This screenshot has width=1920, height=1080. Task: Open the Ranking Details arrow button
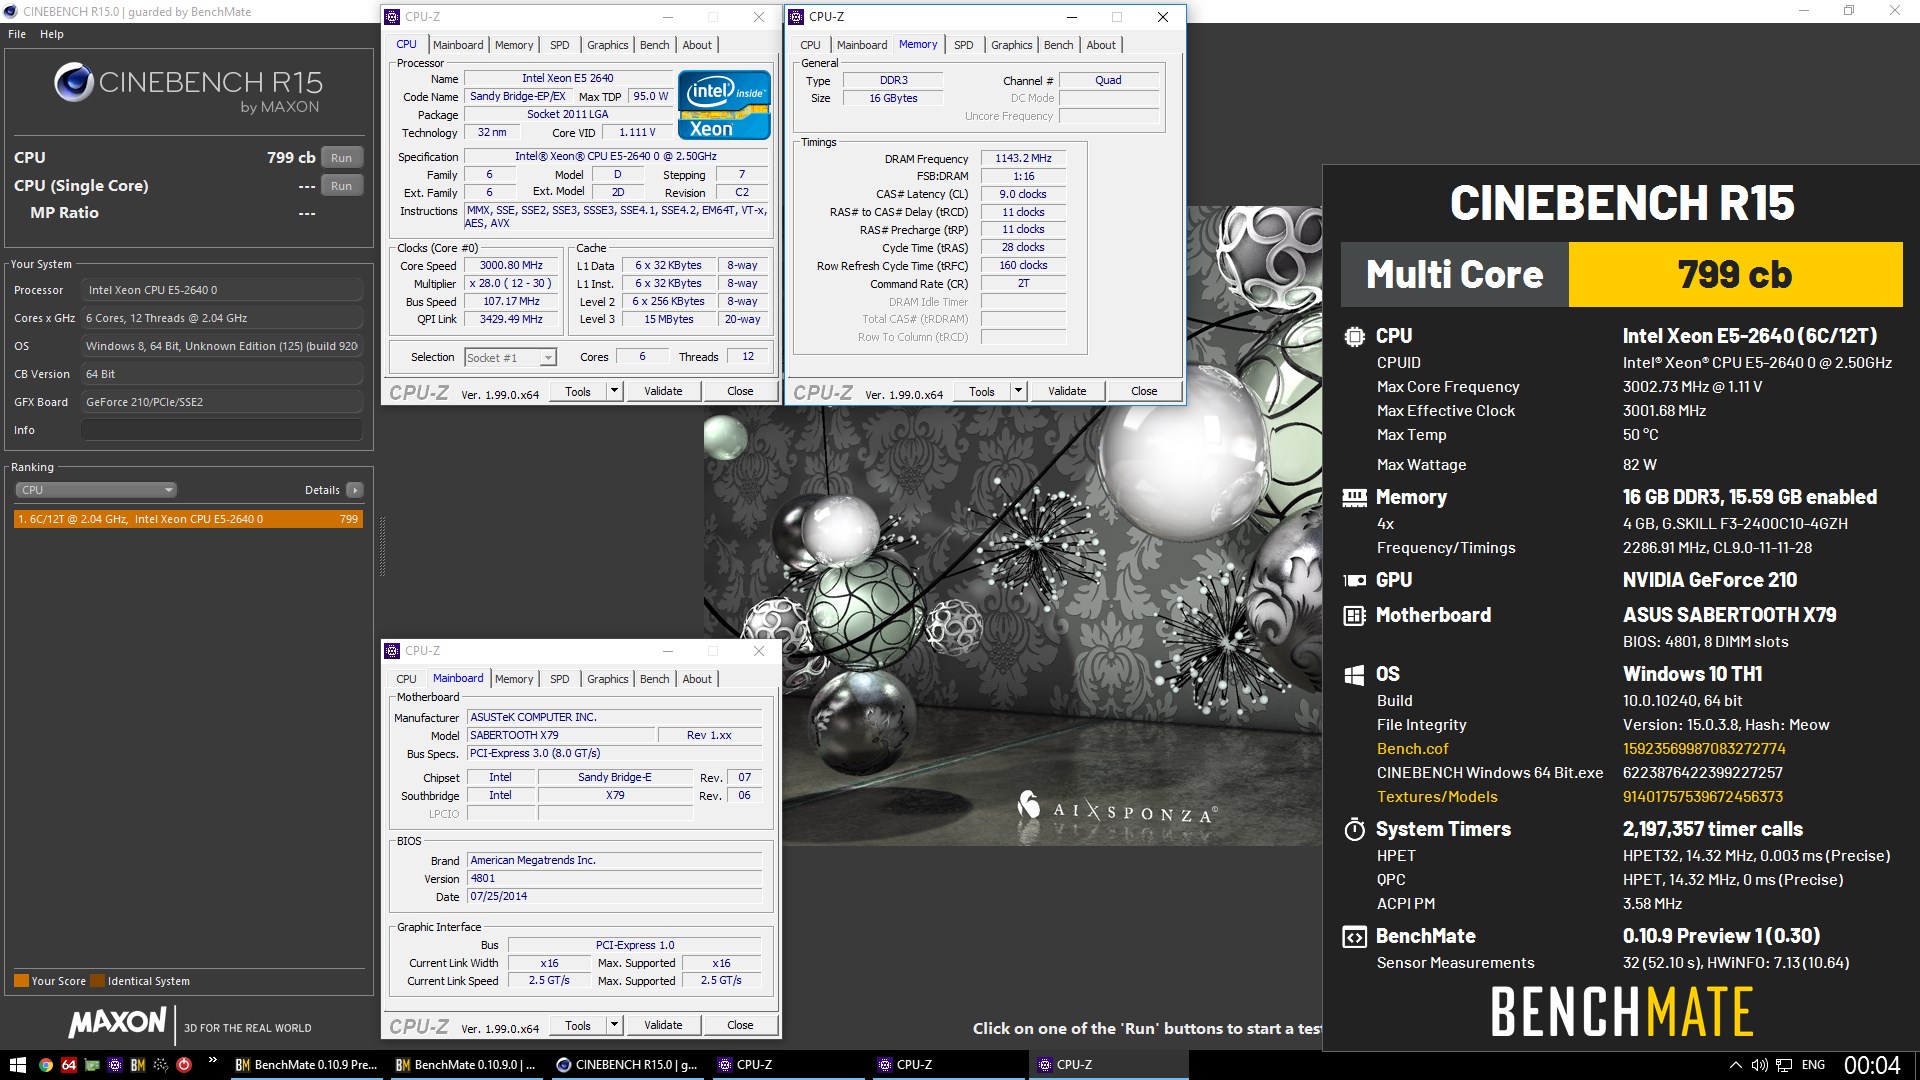point(354,490)
